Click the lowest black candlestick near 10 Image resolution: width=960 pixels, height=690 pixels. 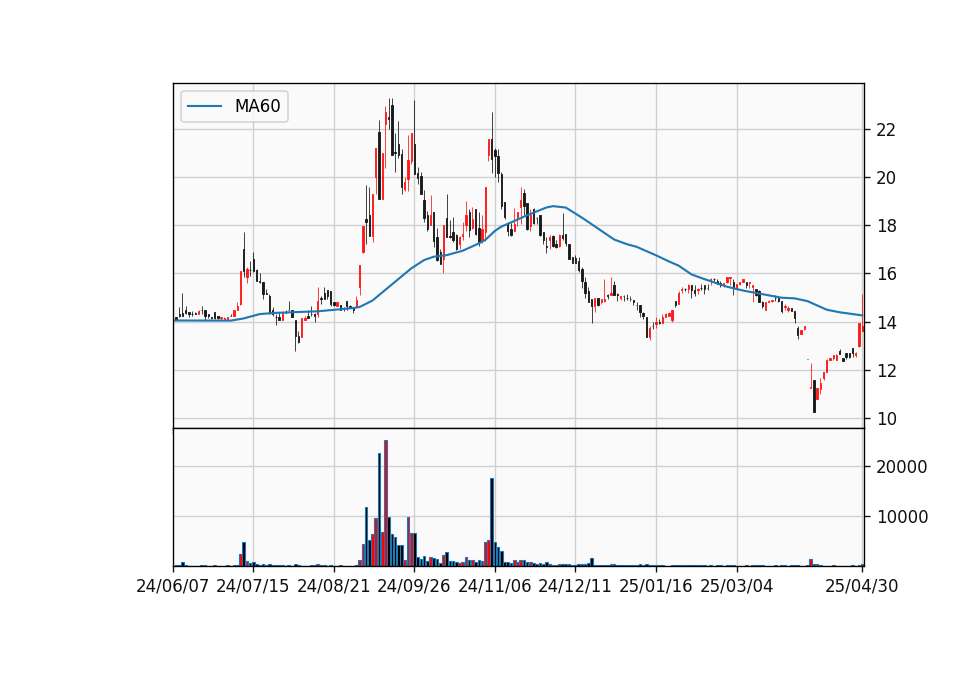tap(814, 396)
